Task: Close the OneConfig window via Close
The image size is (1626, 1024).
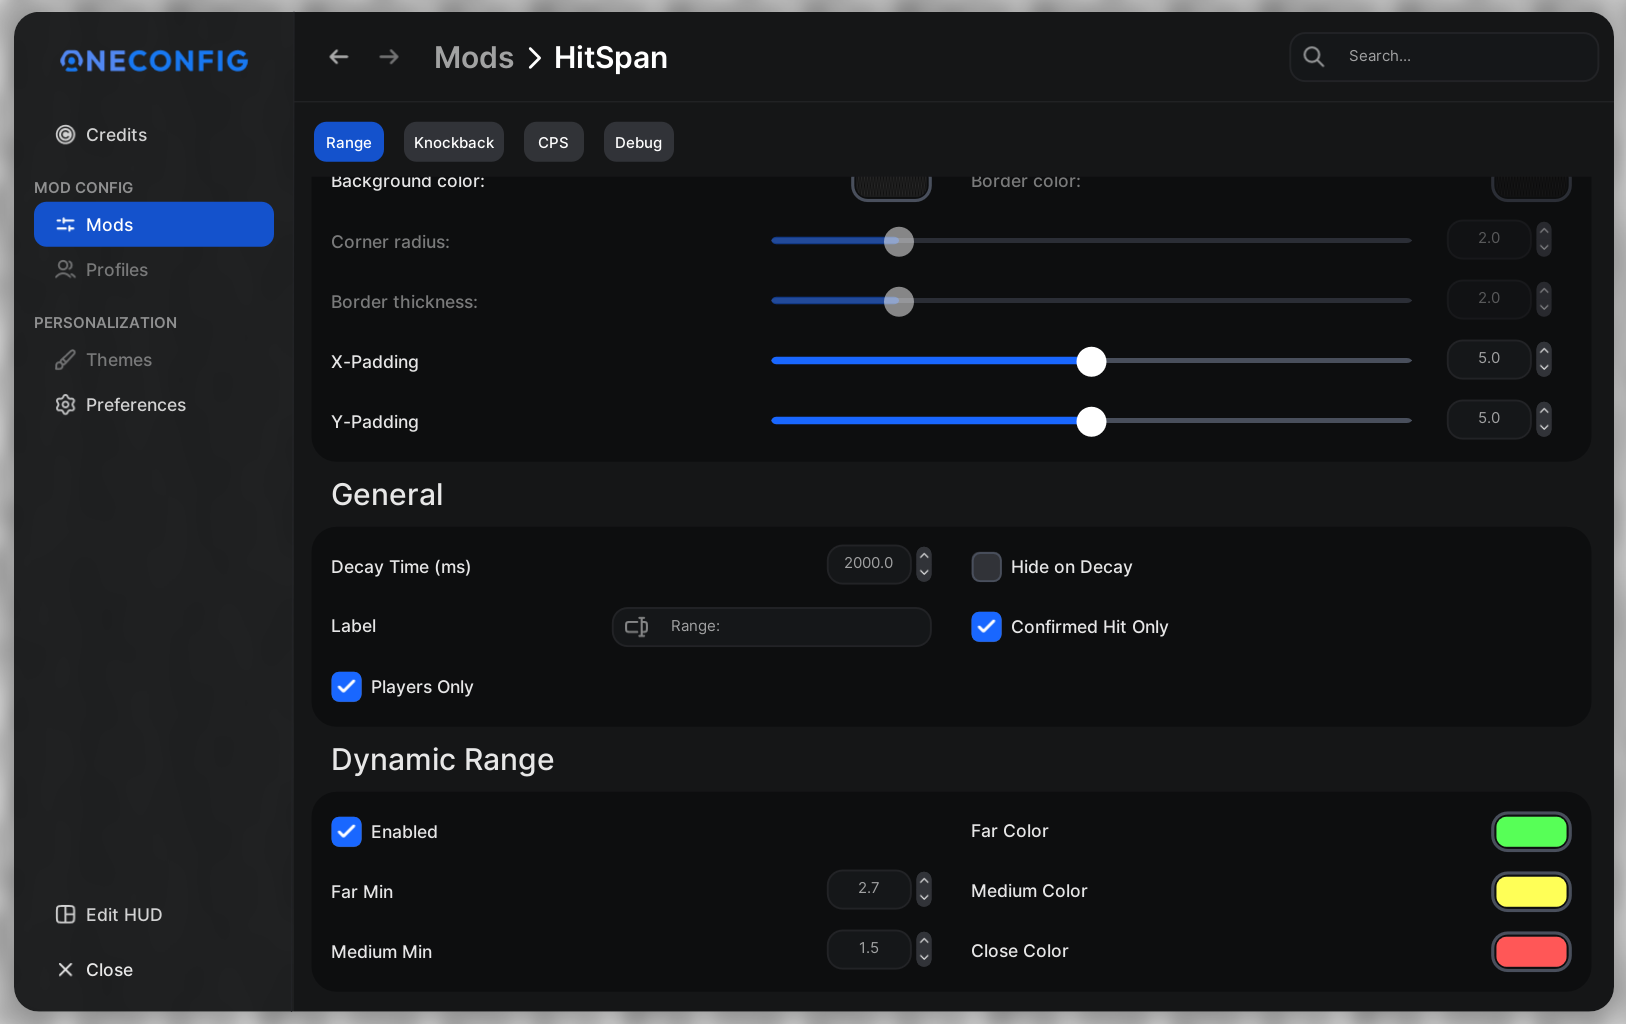Action: tap(154, 970)
